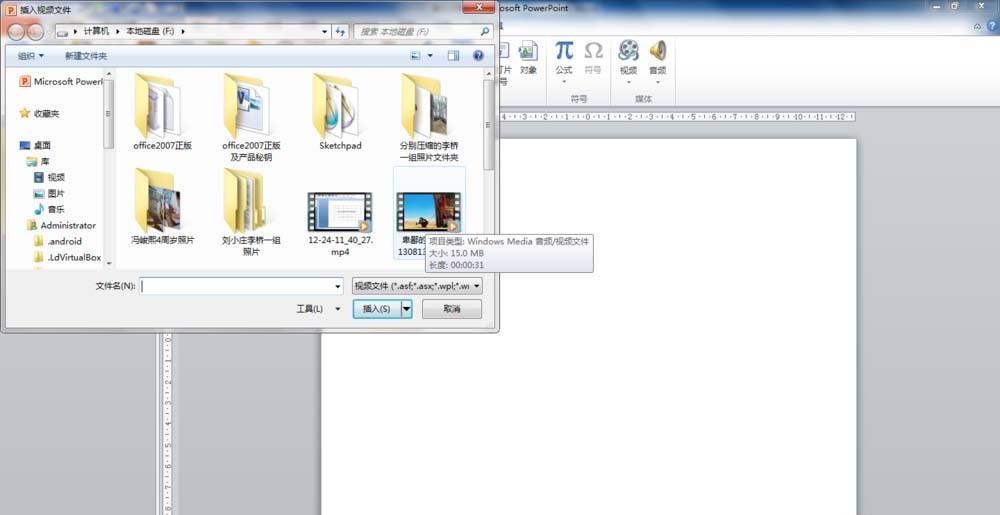Open the 插入 button split arrow
This screenshot has width=1000, height=515.
point(406,309)
